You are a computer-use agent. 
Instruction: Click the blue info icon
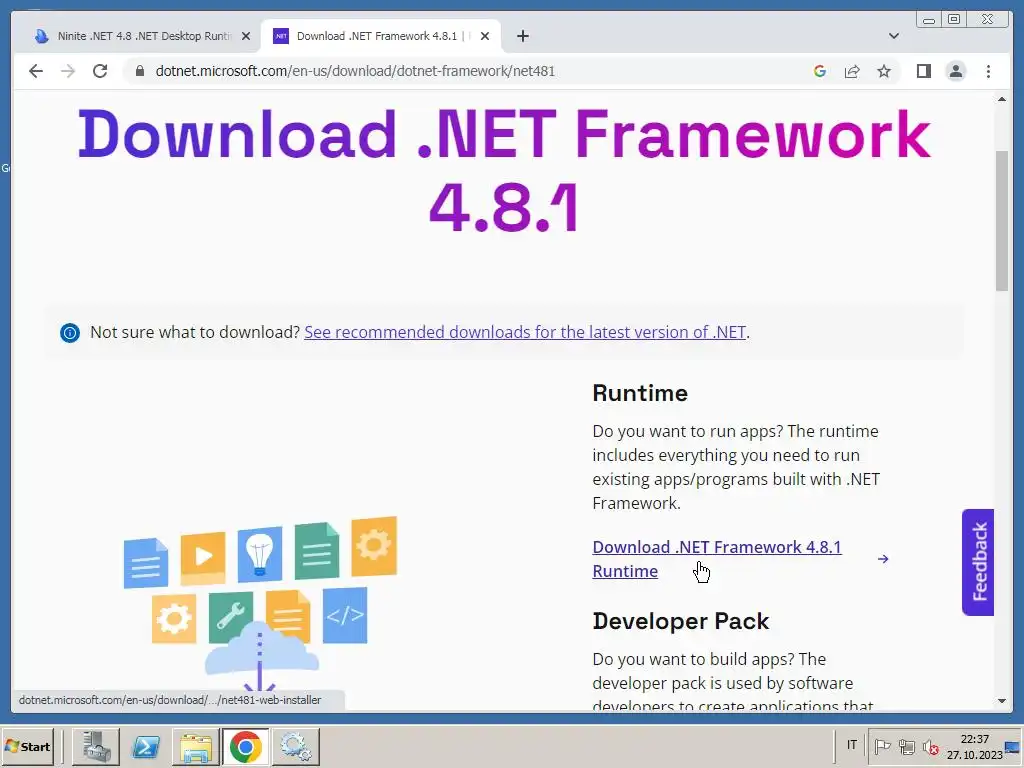click(x=70, y=332)
